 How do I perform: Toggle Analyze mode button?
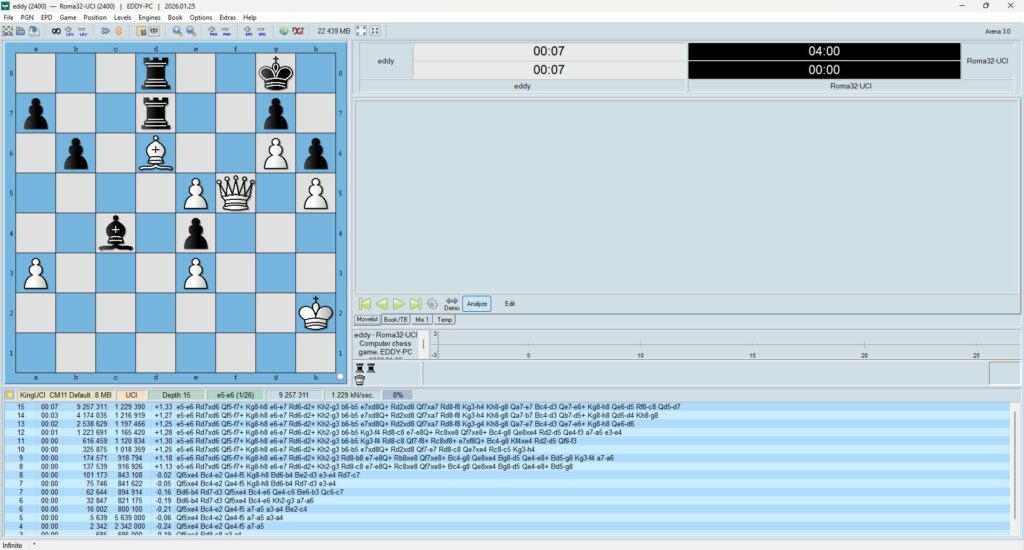tap(476, 303)
